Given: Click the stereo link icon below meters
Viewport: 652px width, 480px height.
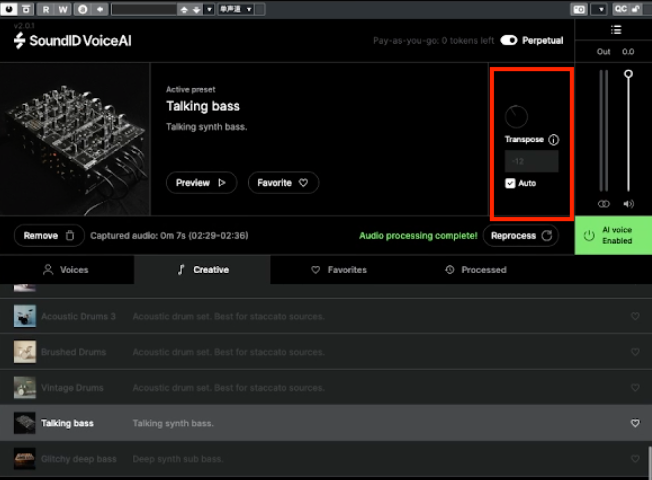Looking at the screenshot, I should [602, 204].
